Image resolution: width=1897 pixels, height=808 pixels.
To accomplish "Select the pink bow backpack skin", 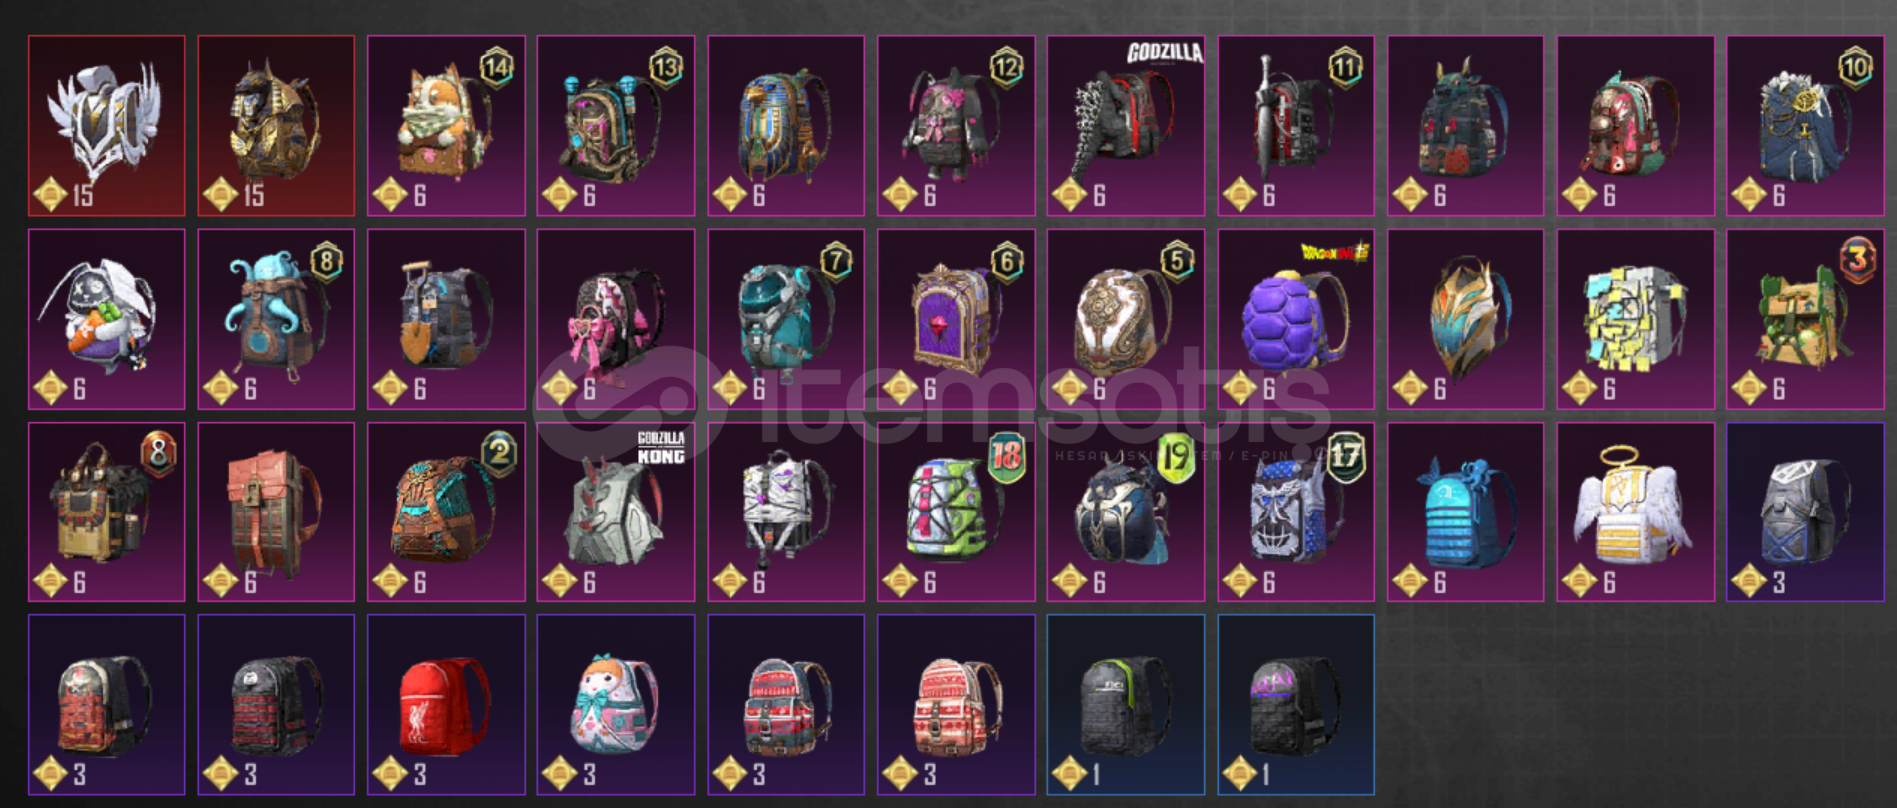I will point(616,319).
